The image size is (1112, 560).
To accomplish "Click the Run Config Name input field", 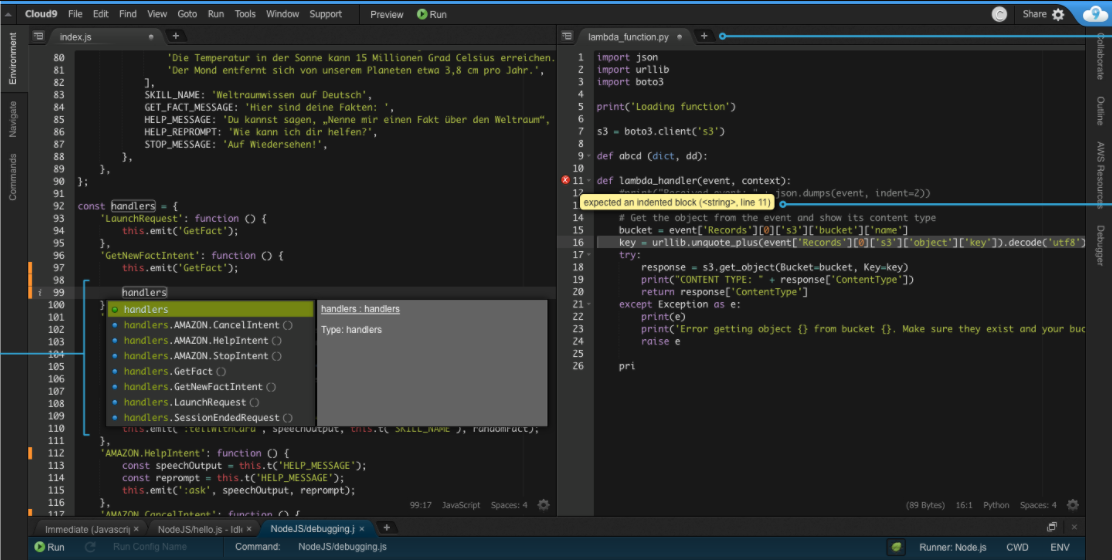I will click(x=150, y=547).
